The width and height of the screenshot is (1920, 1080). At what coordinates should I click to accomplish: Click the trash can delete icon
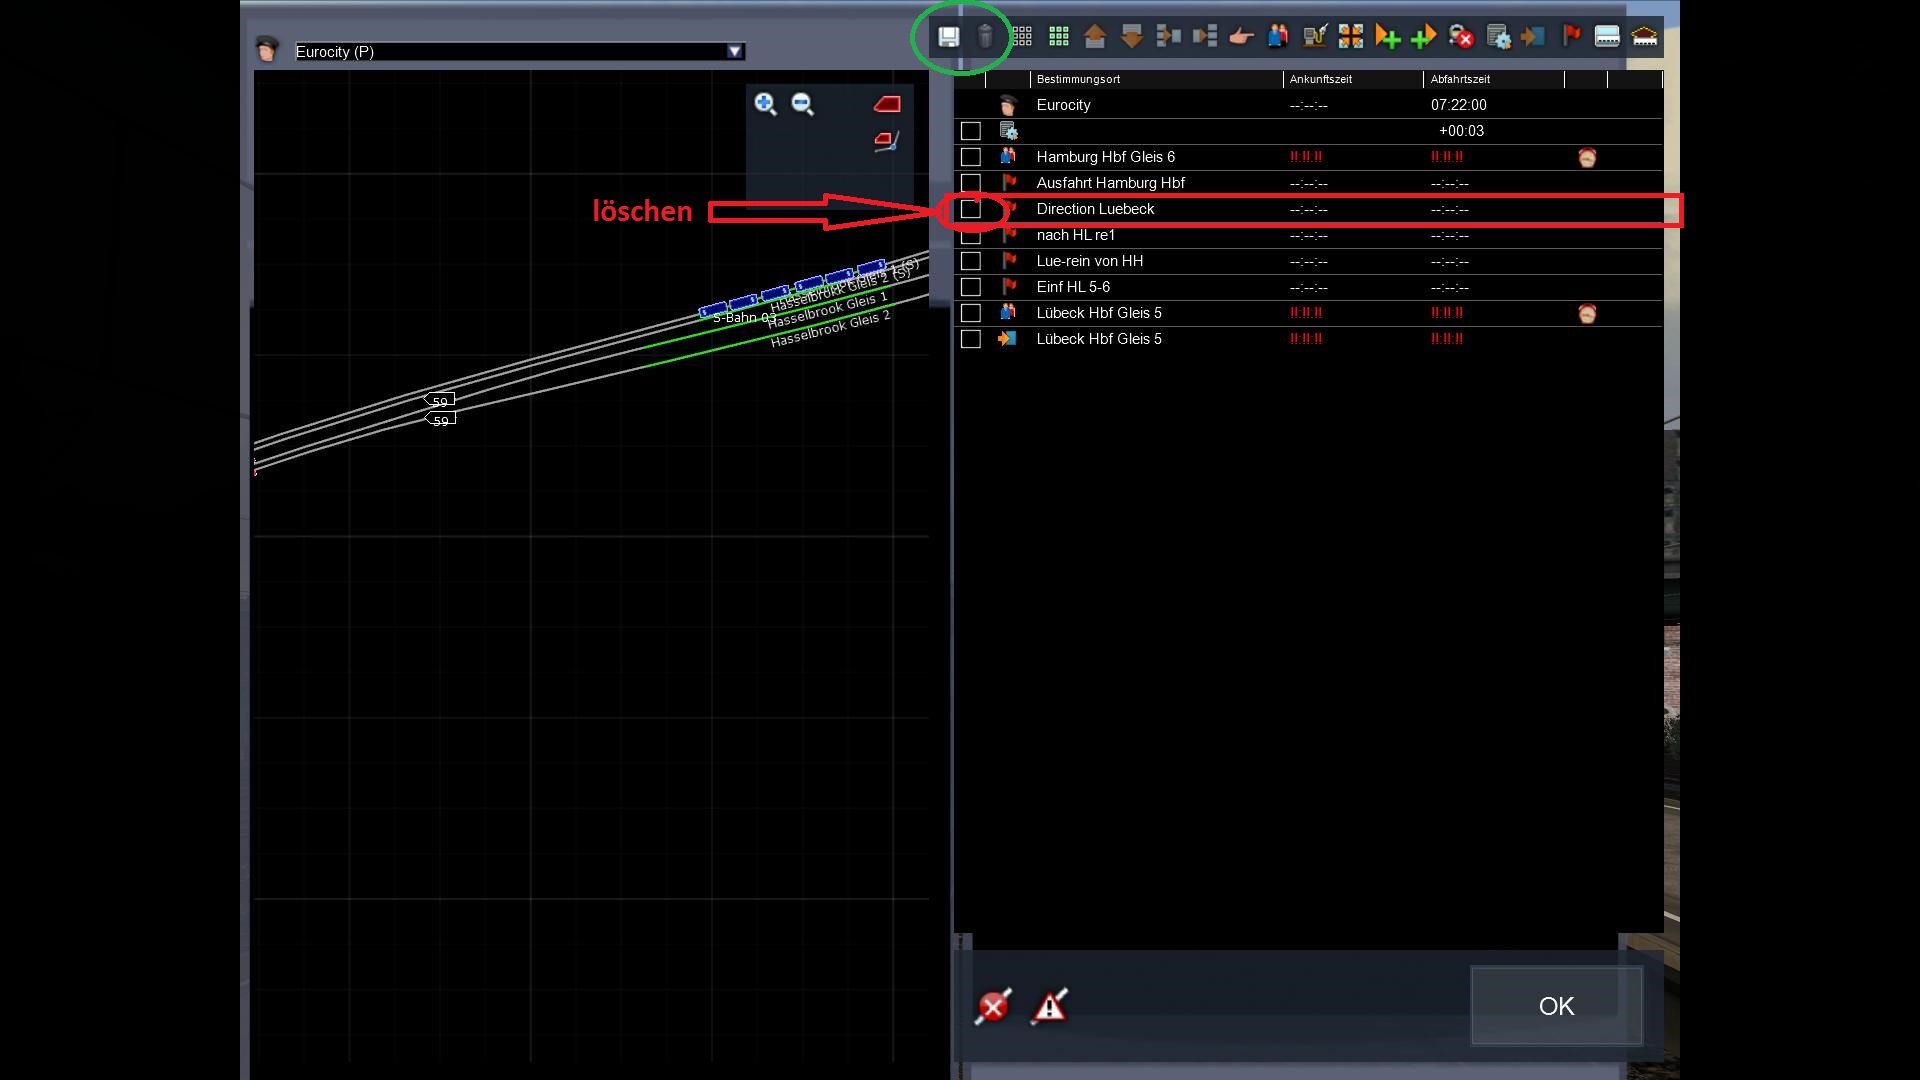point(985,37)
